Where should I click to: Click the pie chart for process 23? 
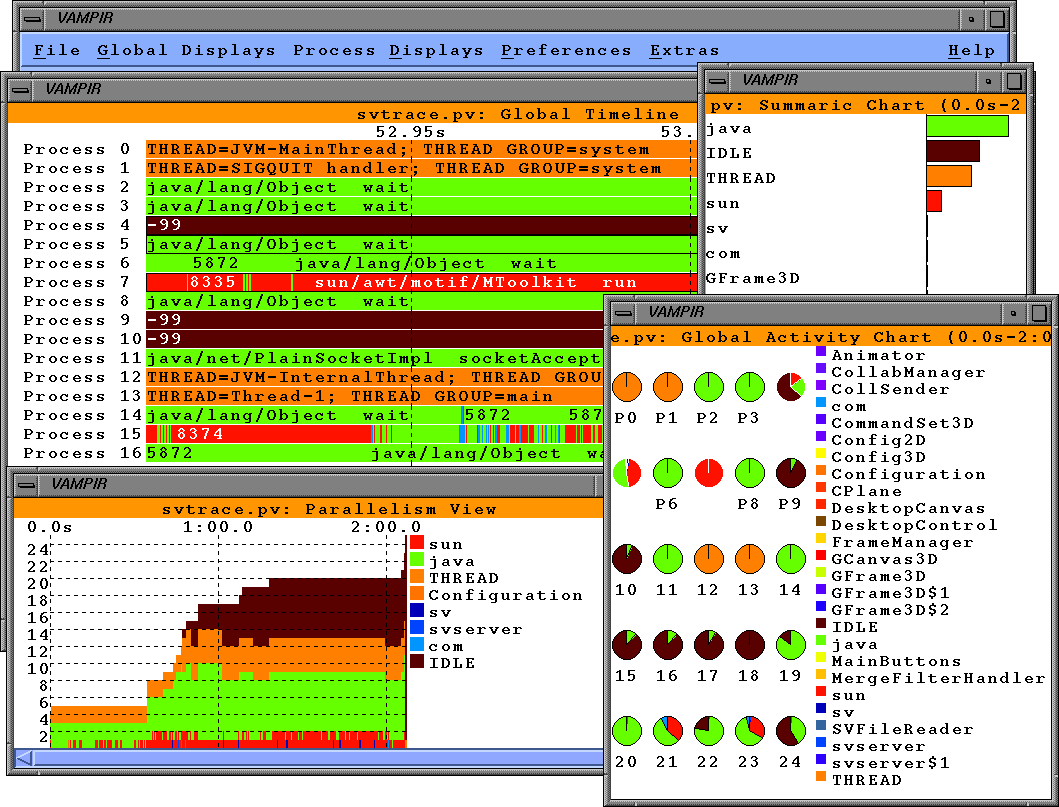(750, 731)
